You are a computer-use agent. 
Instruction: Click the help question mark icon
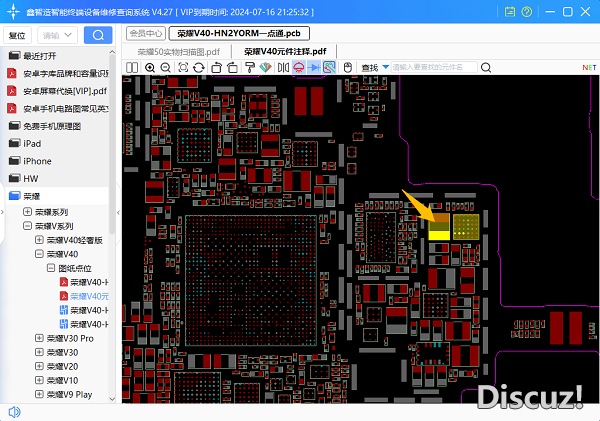coord(527,12)
